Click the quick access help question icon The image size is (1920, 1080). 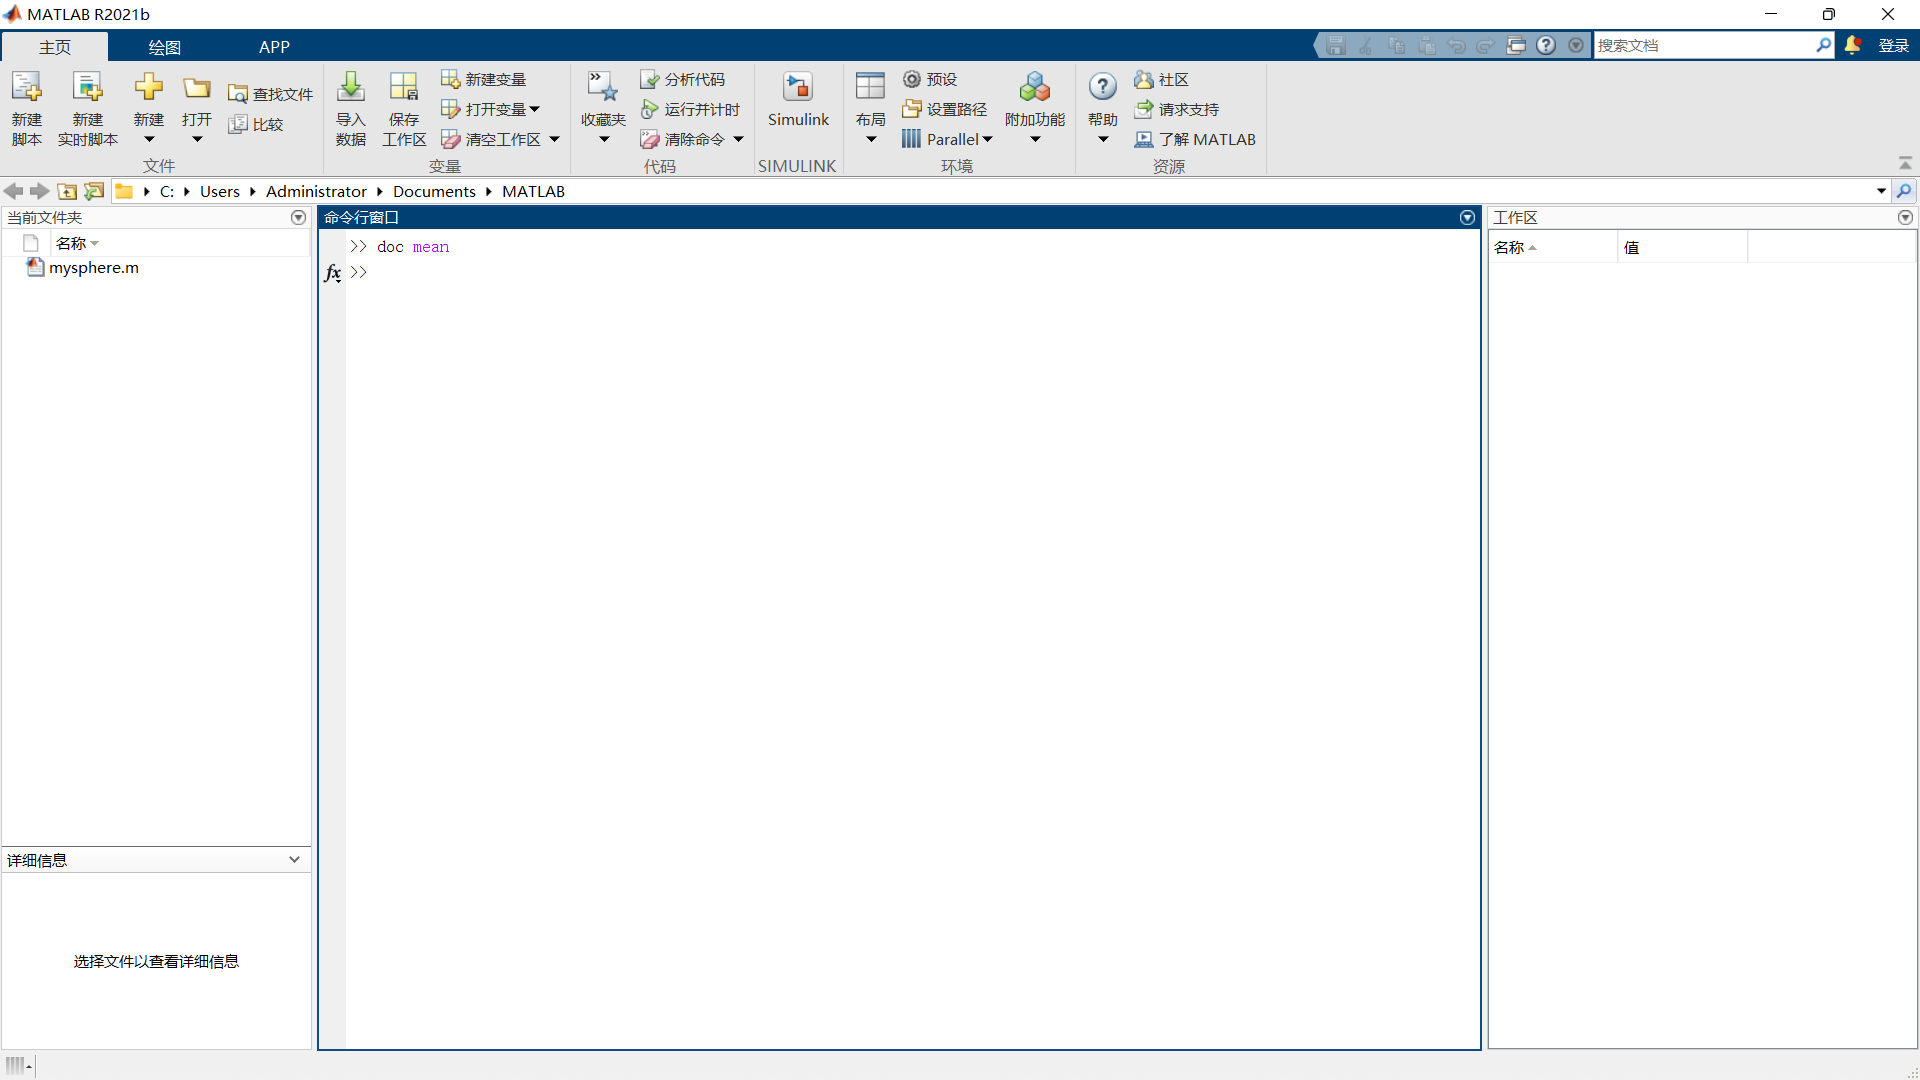[x=1546, y=45]
